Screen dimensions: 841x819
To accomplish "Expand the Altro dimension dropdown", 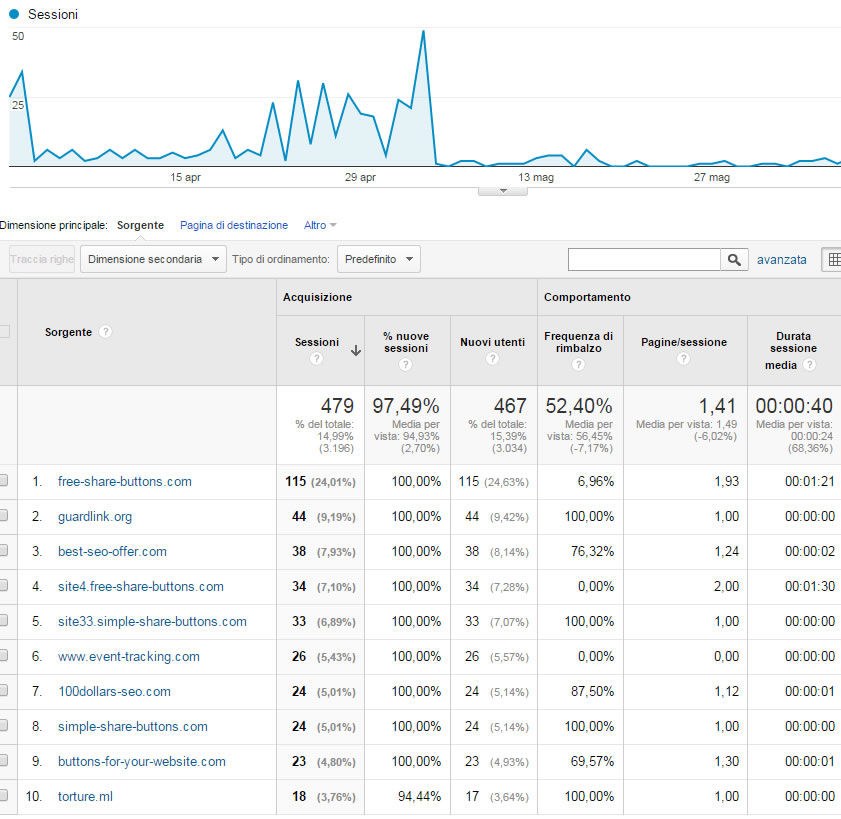I will click(x=320, y=225).
